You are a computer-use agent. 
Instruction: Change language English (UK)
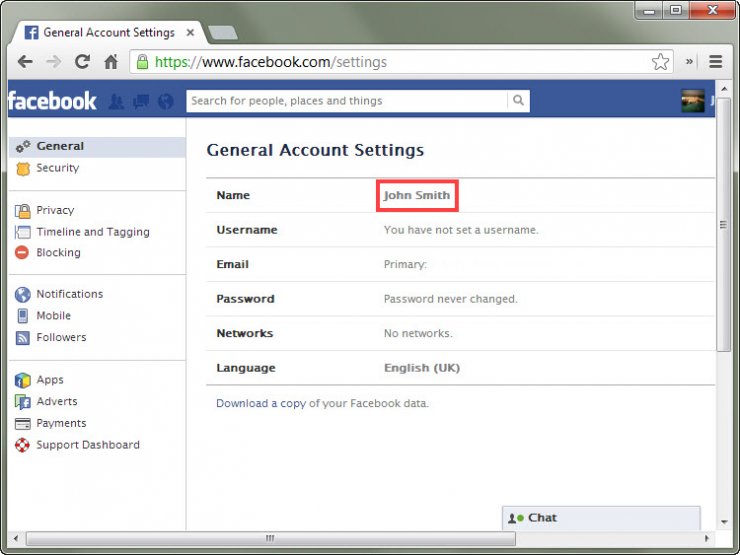click(422, 368)
